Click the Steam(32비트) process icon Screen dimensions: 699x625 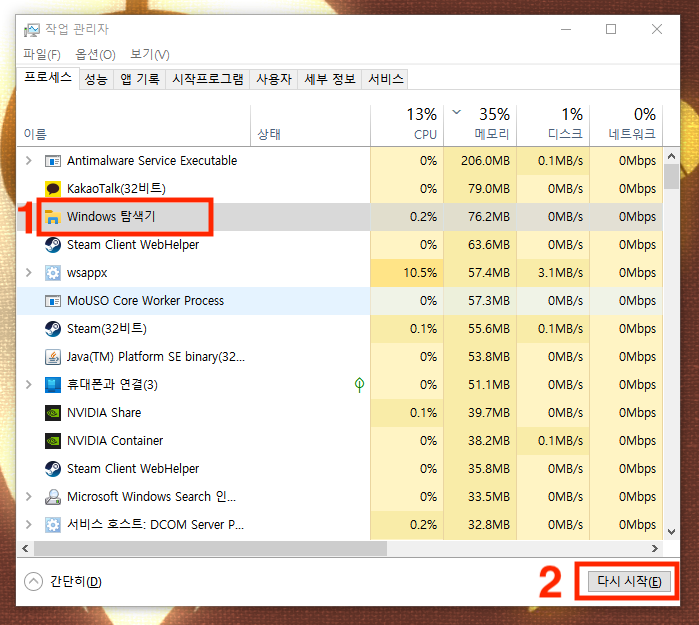53,329
